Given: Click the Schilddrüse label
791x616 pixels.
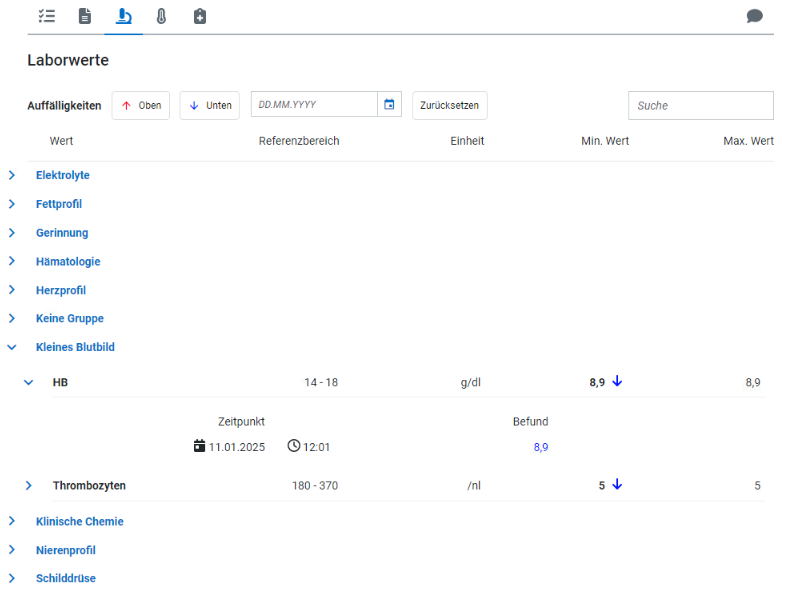Looking at the screenshot, I should pos(66,578).
